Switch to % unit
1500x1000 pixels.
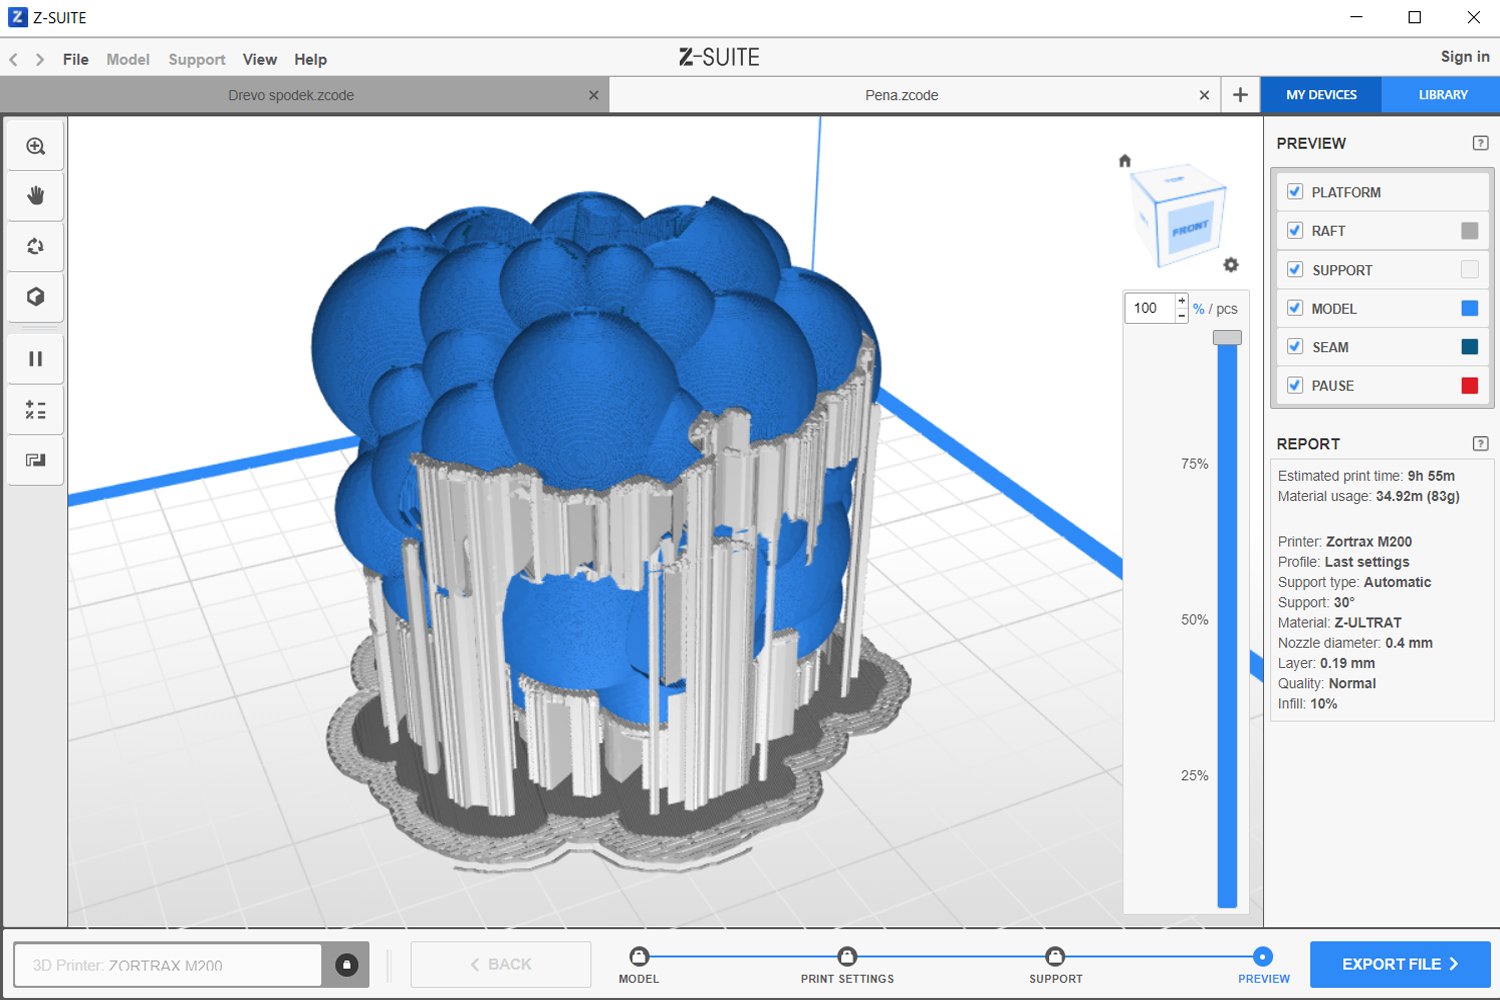1198,309
